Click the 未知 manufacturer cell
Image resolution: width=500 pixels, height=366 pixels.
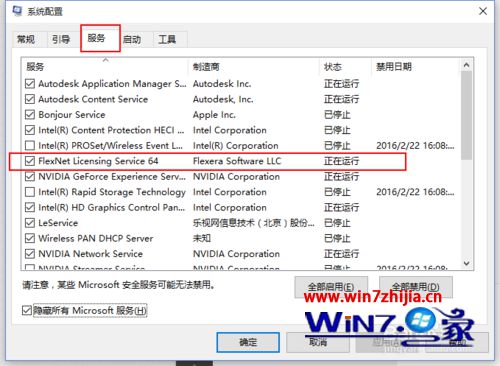(x=202, y=238)
